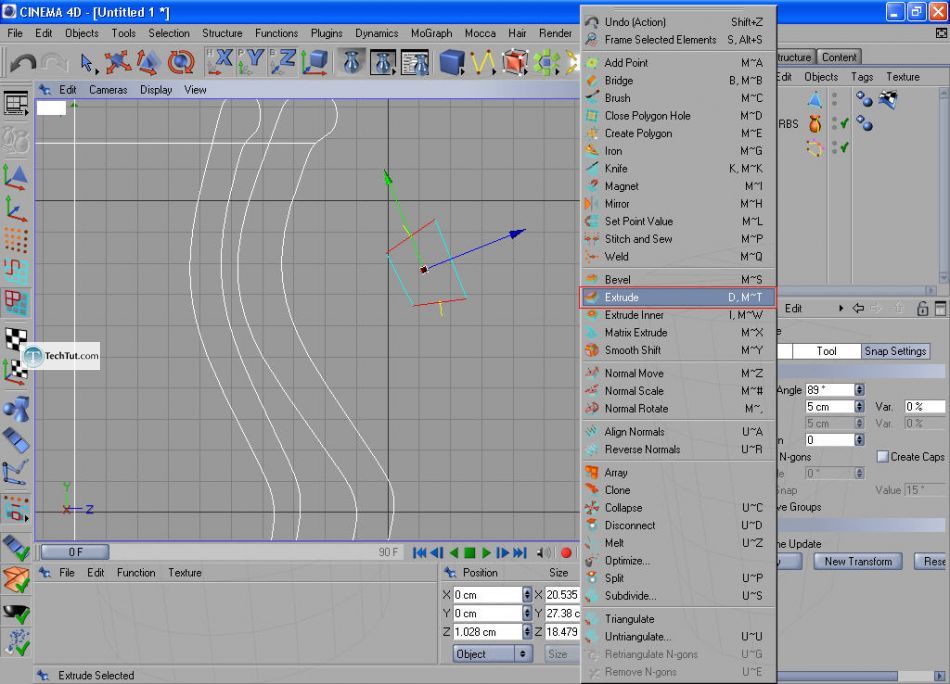The width and height of the screenshot is (950, 684).
Task: Click the Render View vase icon
Action: (x=352, y=62)
